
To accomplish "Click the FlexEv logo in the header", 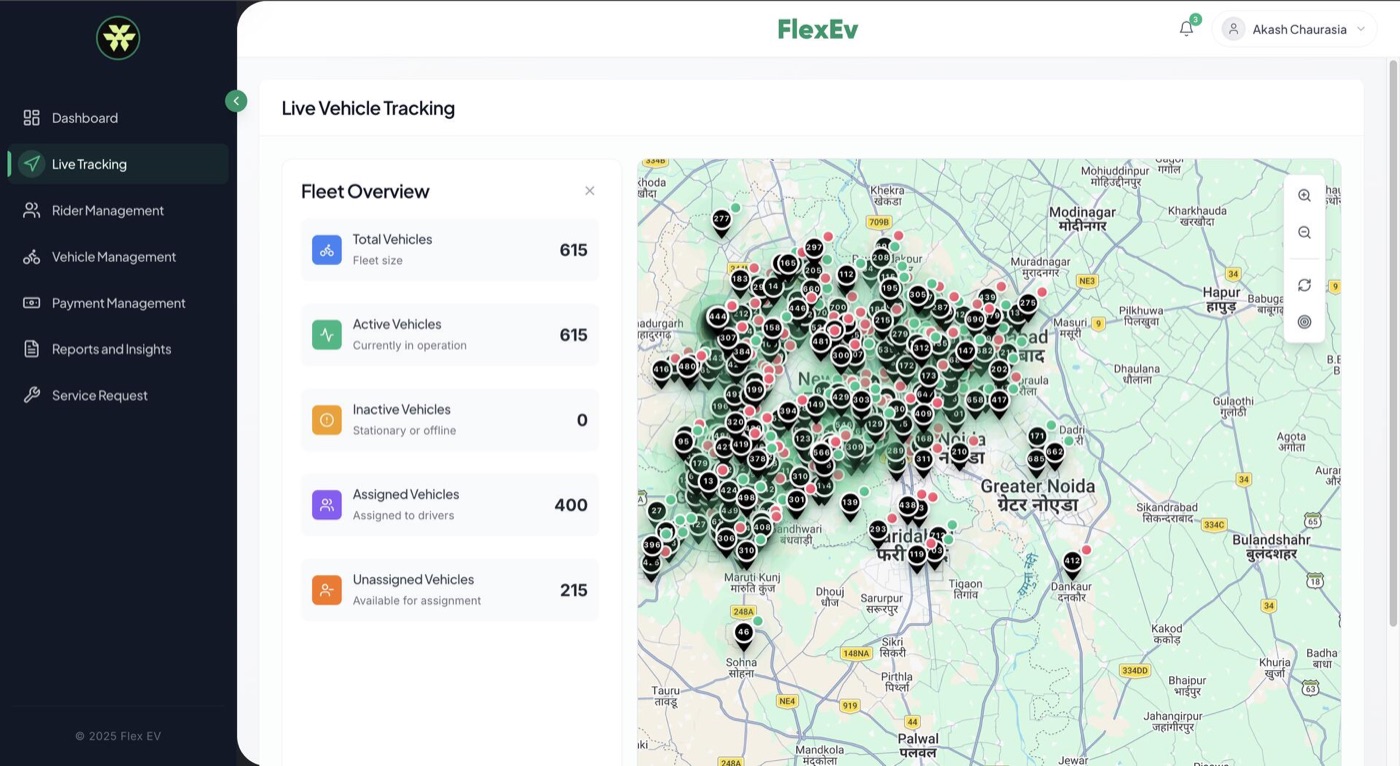I will (x=817, y=28).
